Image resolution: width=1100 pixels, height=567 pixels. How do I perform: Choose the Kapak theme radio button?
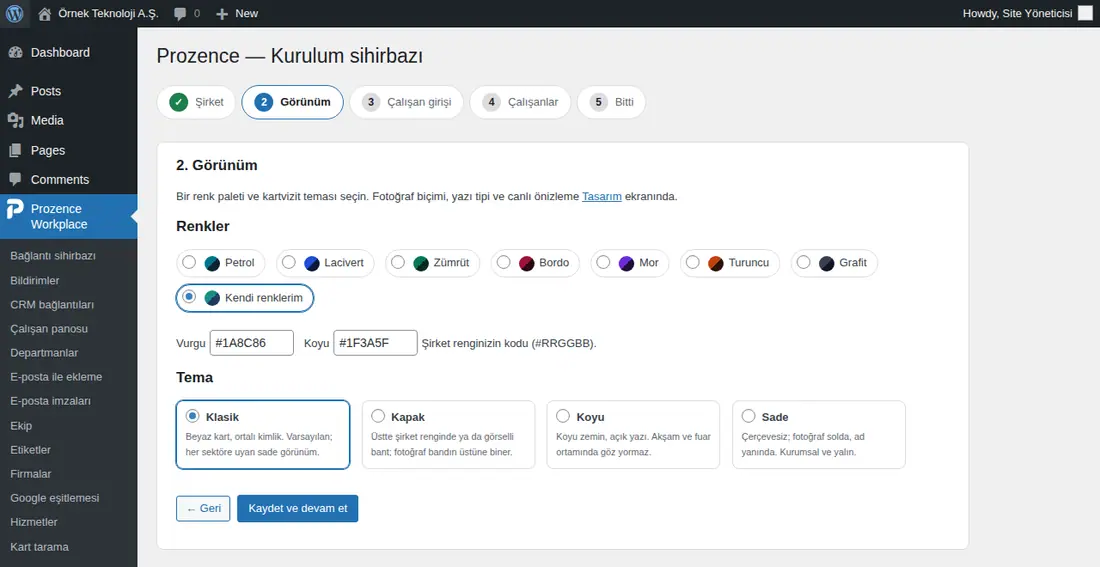pyautogui.click(x=378, y=416)
